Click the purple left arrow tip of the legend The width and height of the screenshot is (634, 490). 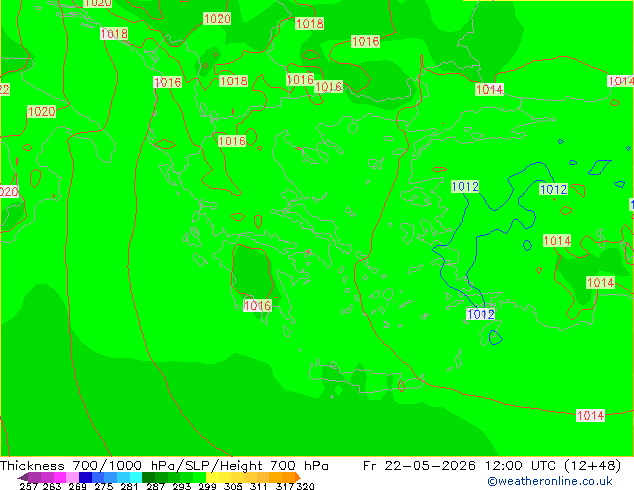coord(22,477)
